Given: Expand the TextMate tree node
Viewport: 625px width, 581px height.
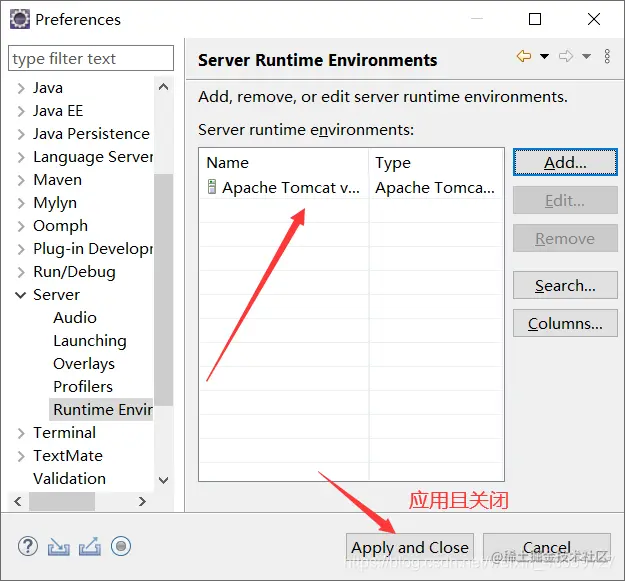Looking at the screenshot, I should tap(21, 456).
